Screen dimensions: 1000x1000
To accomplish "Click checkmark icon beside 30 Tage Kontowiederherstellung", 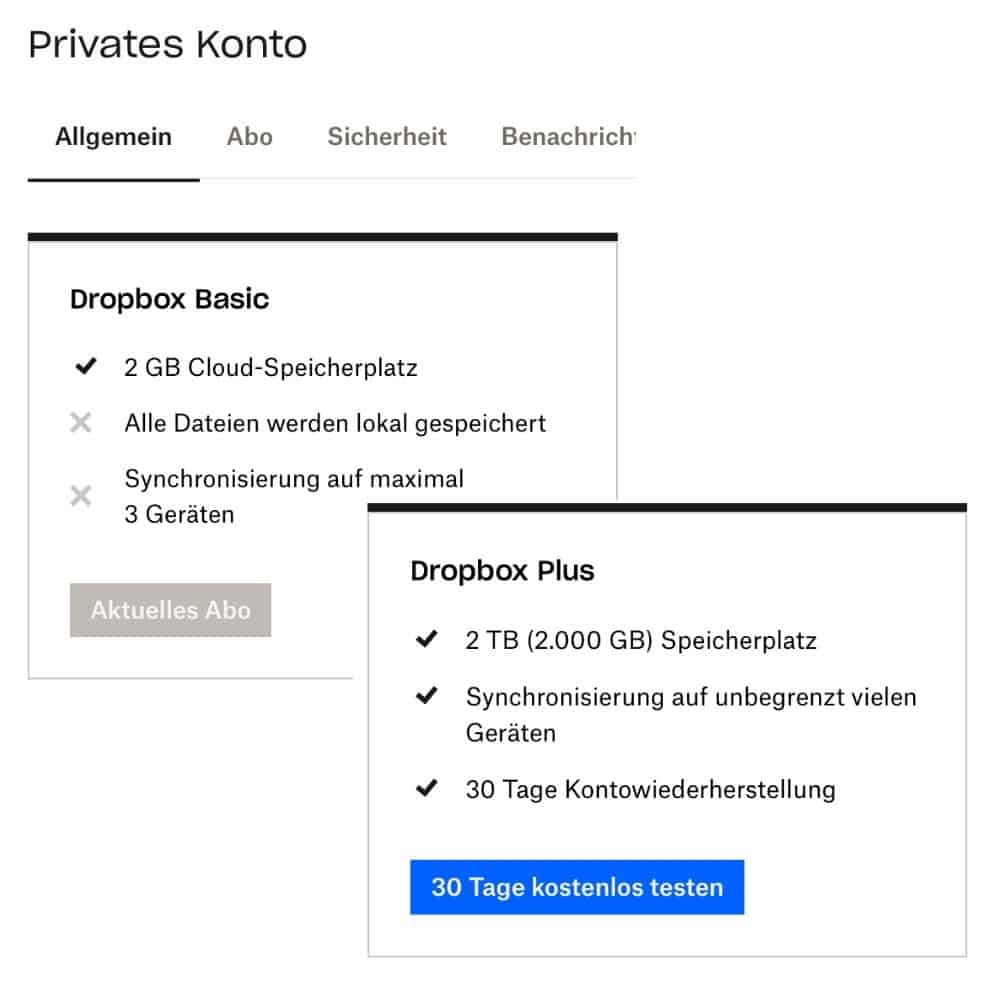I will (x=427, y=788).
